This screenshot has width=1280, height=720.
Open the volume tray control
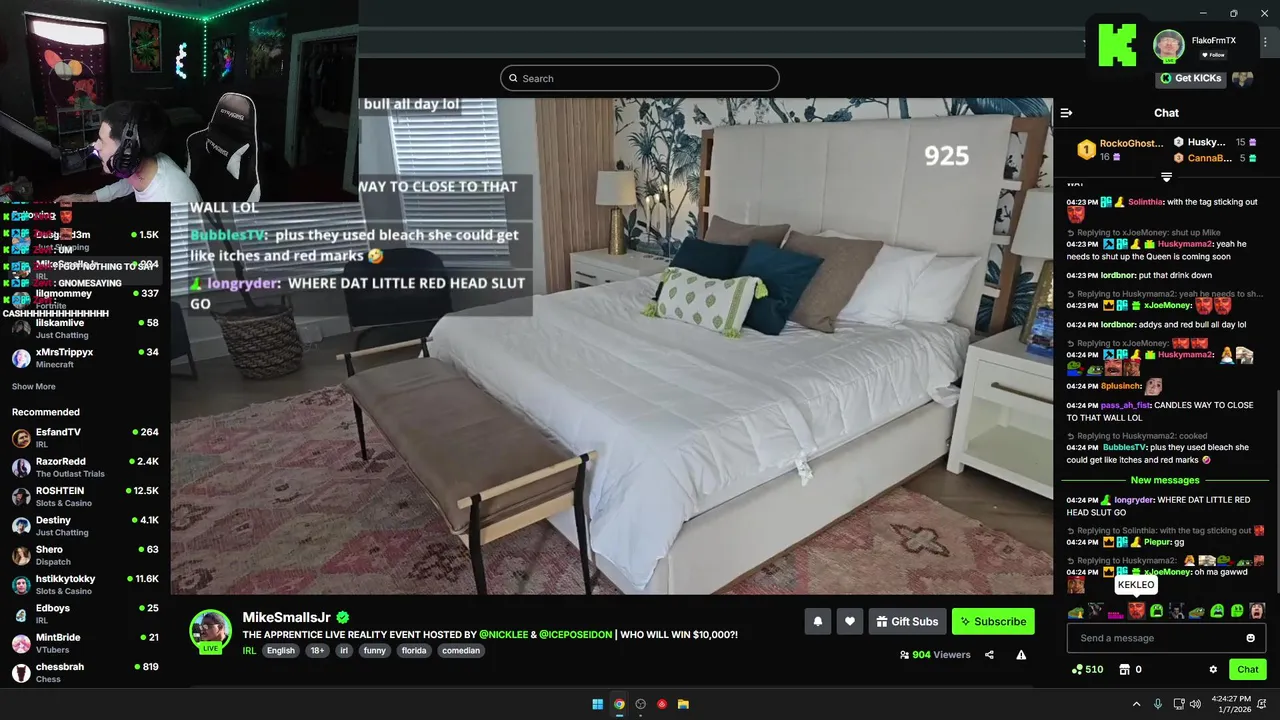click(1196, 704)
